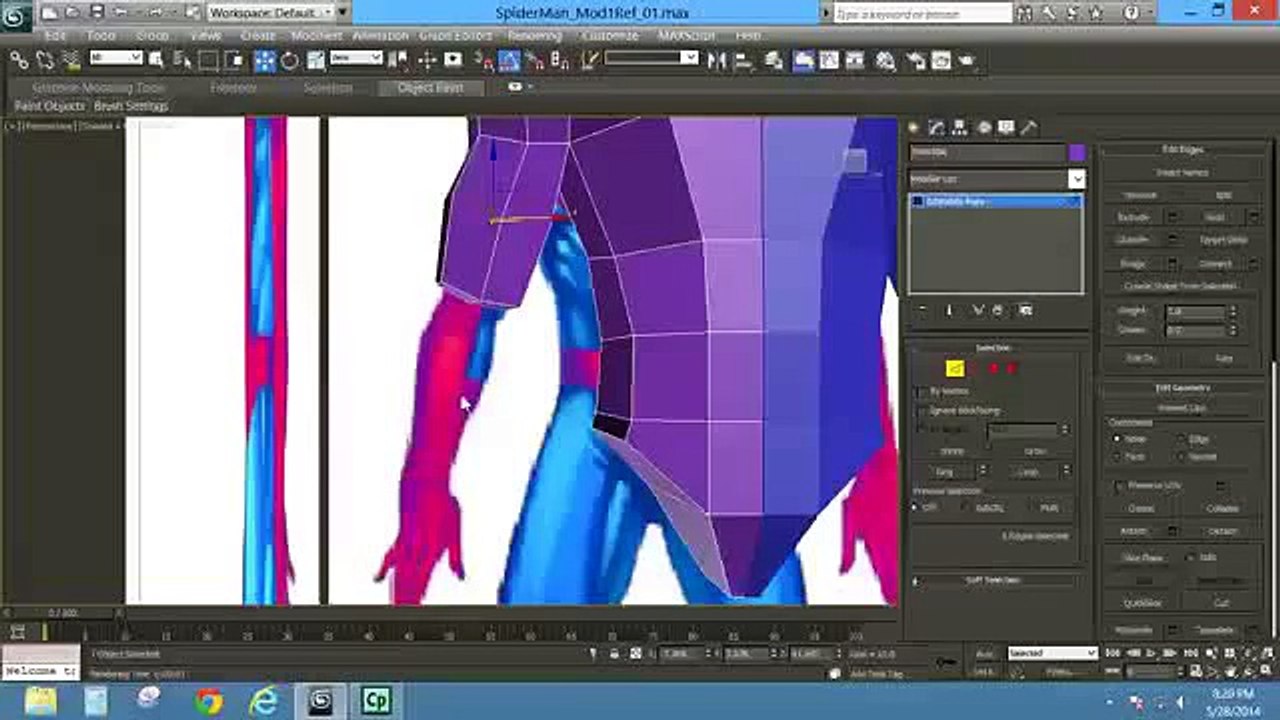Enable the By Vertex checkbox
The image size is (1280, 720).
coord(923,391)
